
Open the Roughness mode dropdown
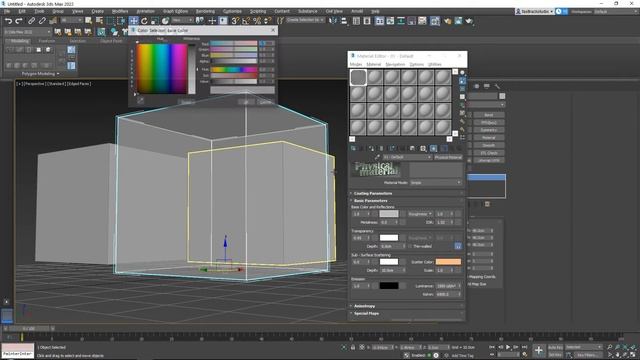coord(420,214)
